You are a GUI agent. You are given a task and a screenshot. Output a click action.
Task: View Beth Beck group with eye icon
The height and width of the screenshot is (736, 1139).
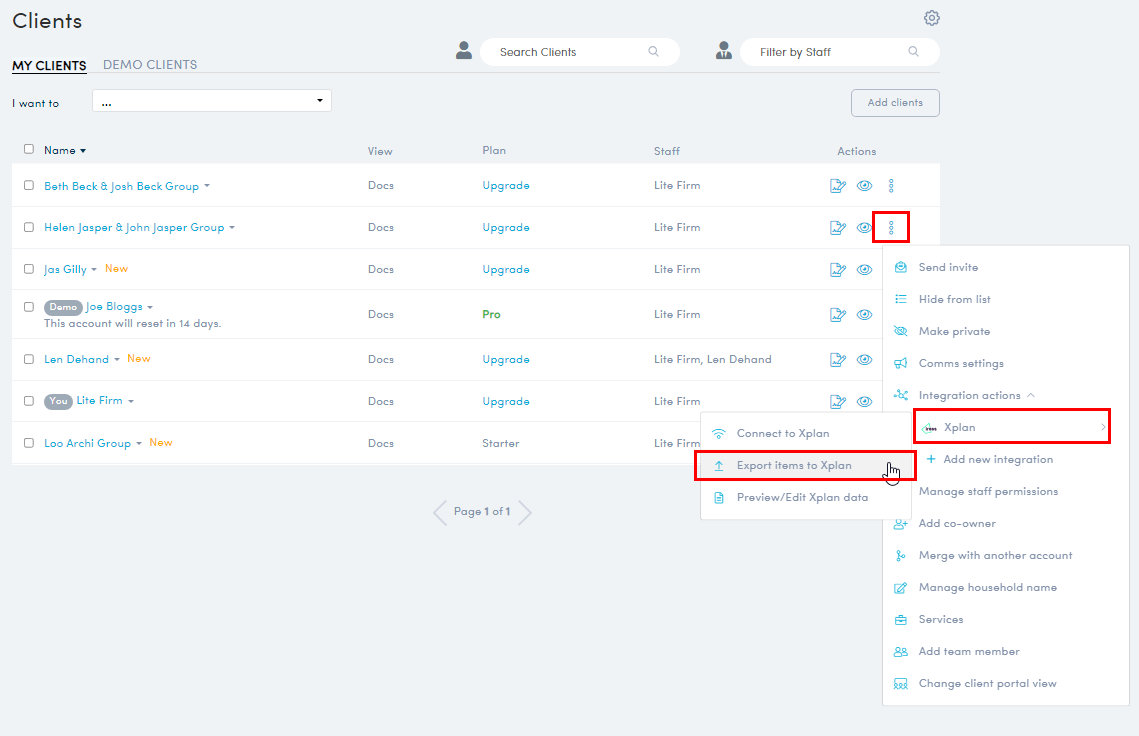(864, 186)
